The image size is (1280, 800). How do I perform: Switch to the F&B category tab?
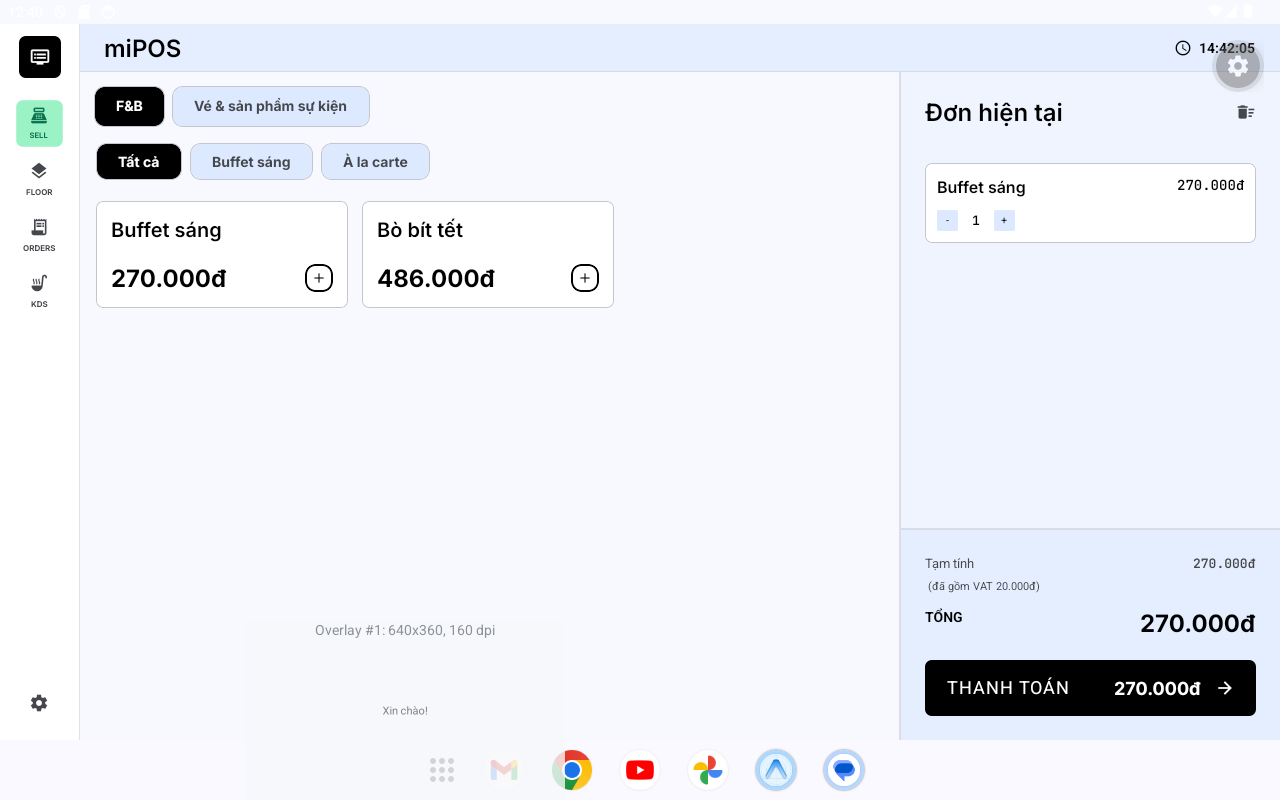129,106
